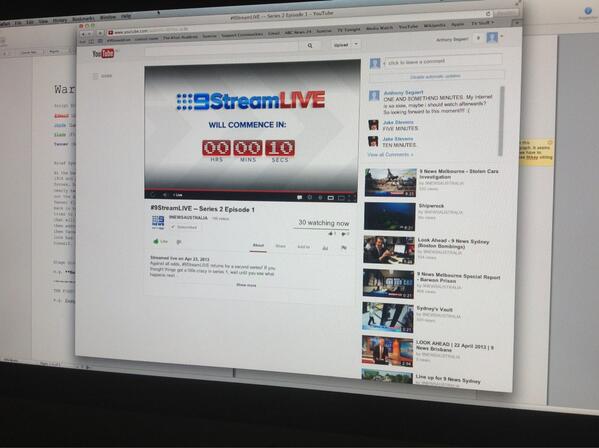Click YouTube bookmark in bookmarks bar
This screenshot has width=599, height=448.
point(408,27)
